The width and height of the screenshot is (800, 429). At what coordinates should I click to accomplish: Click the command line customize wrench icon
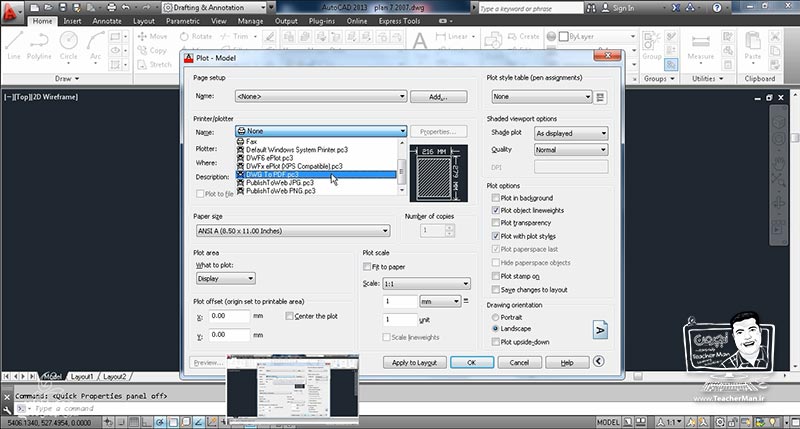pyautogui.click(x=7, y=410)
